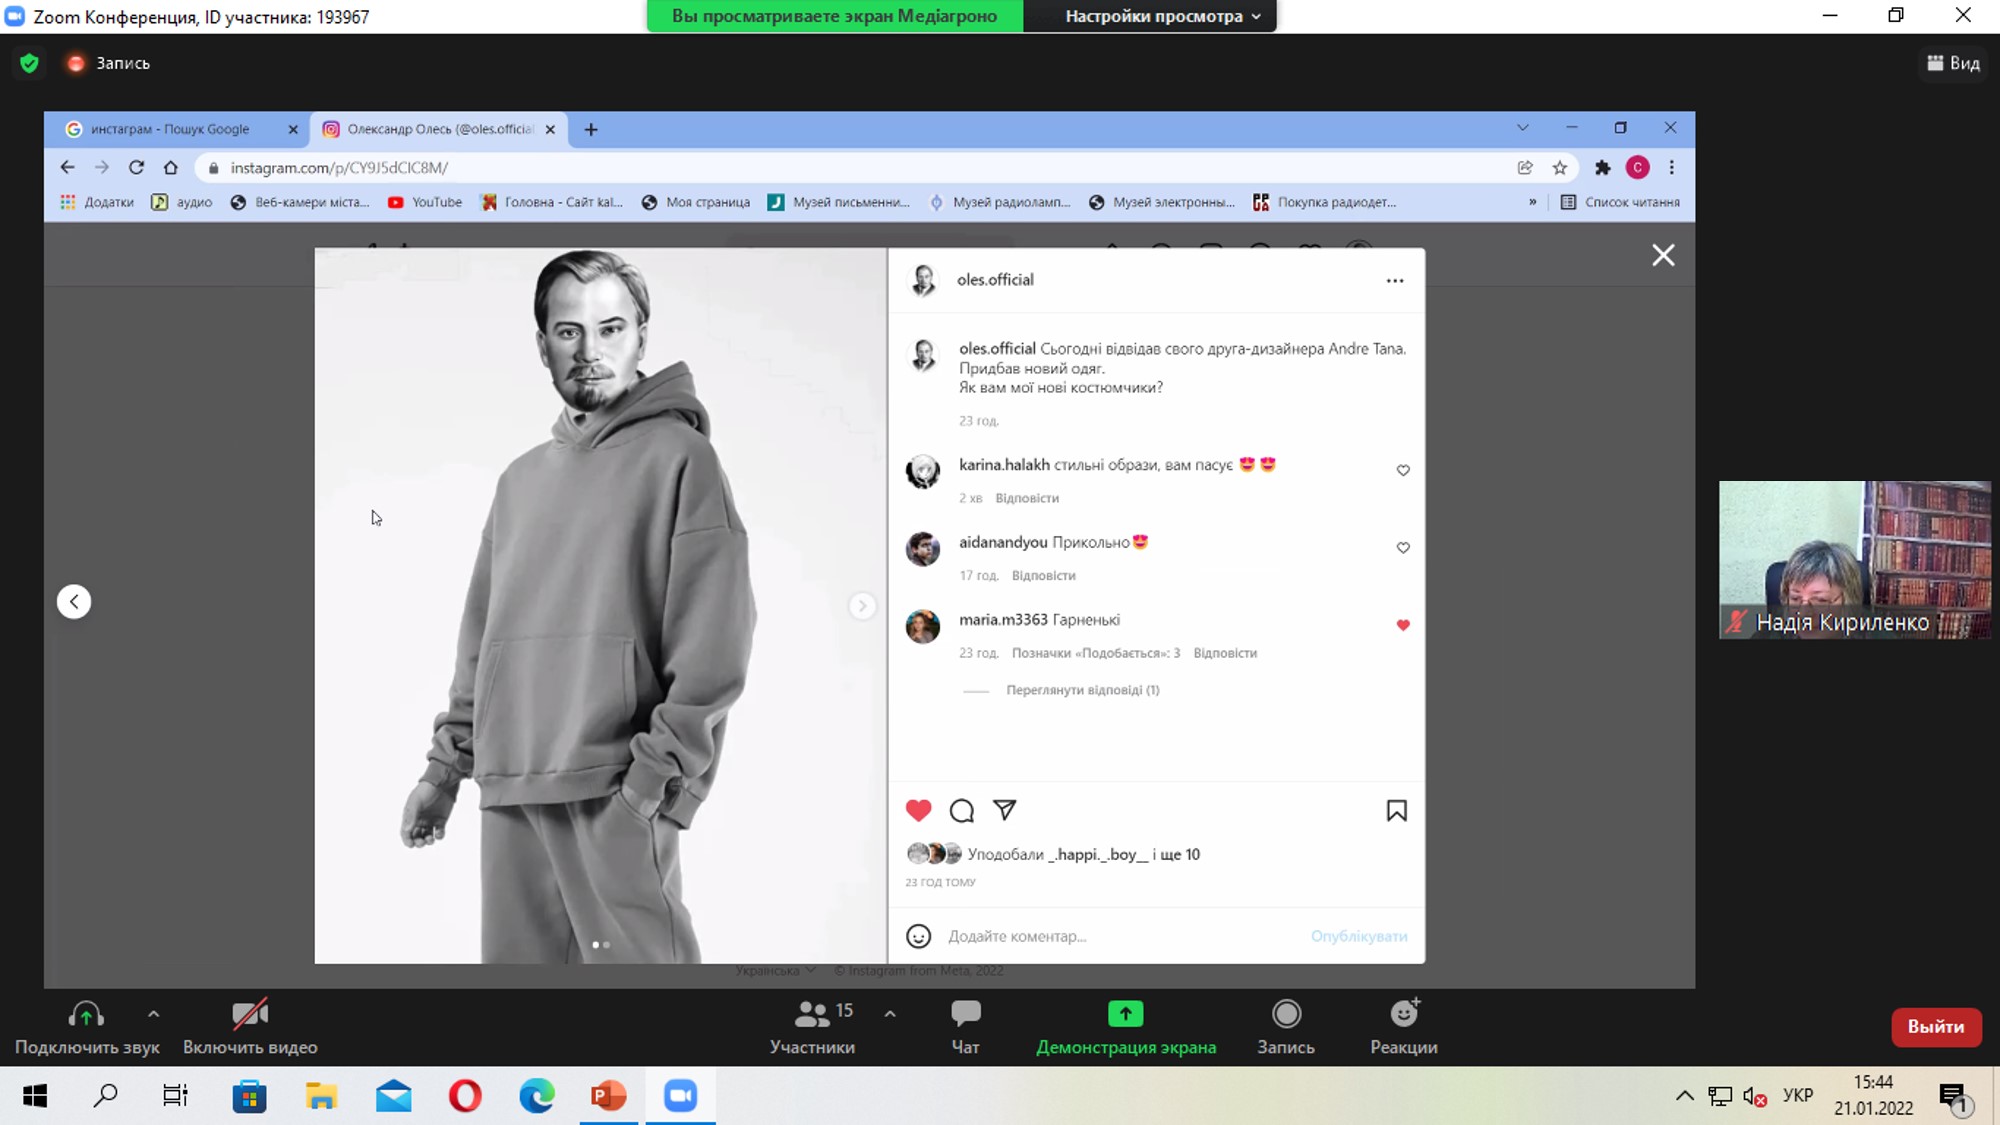Click the next image carousel arrow

862,606
